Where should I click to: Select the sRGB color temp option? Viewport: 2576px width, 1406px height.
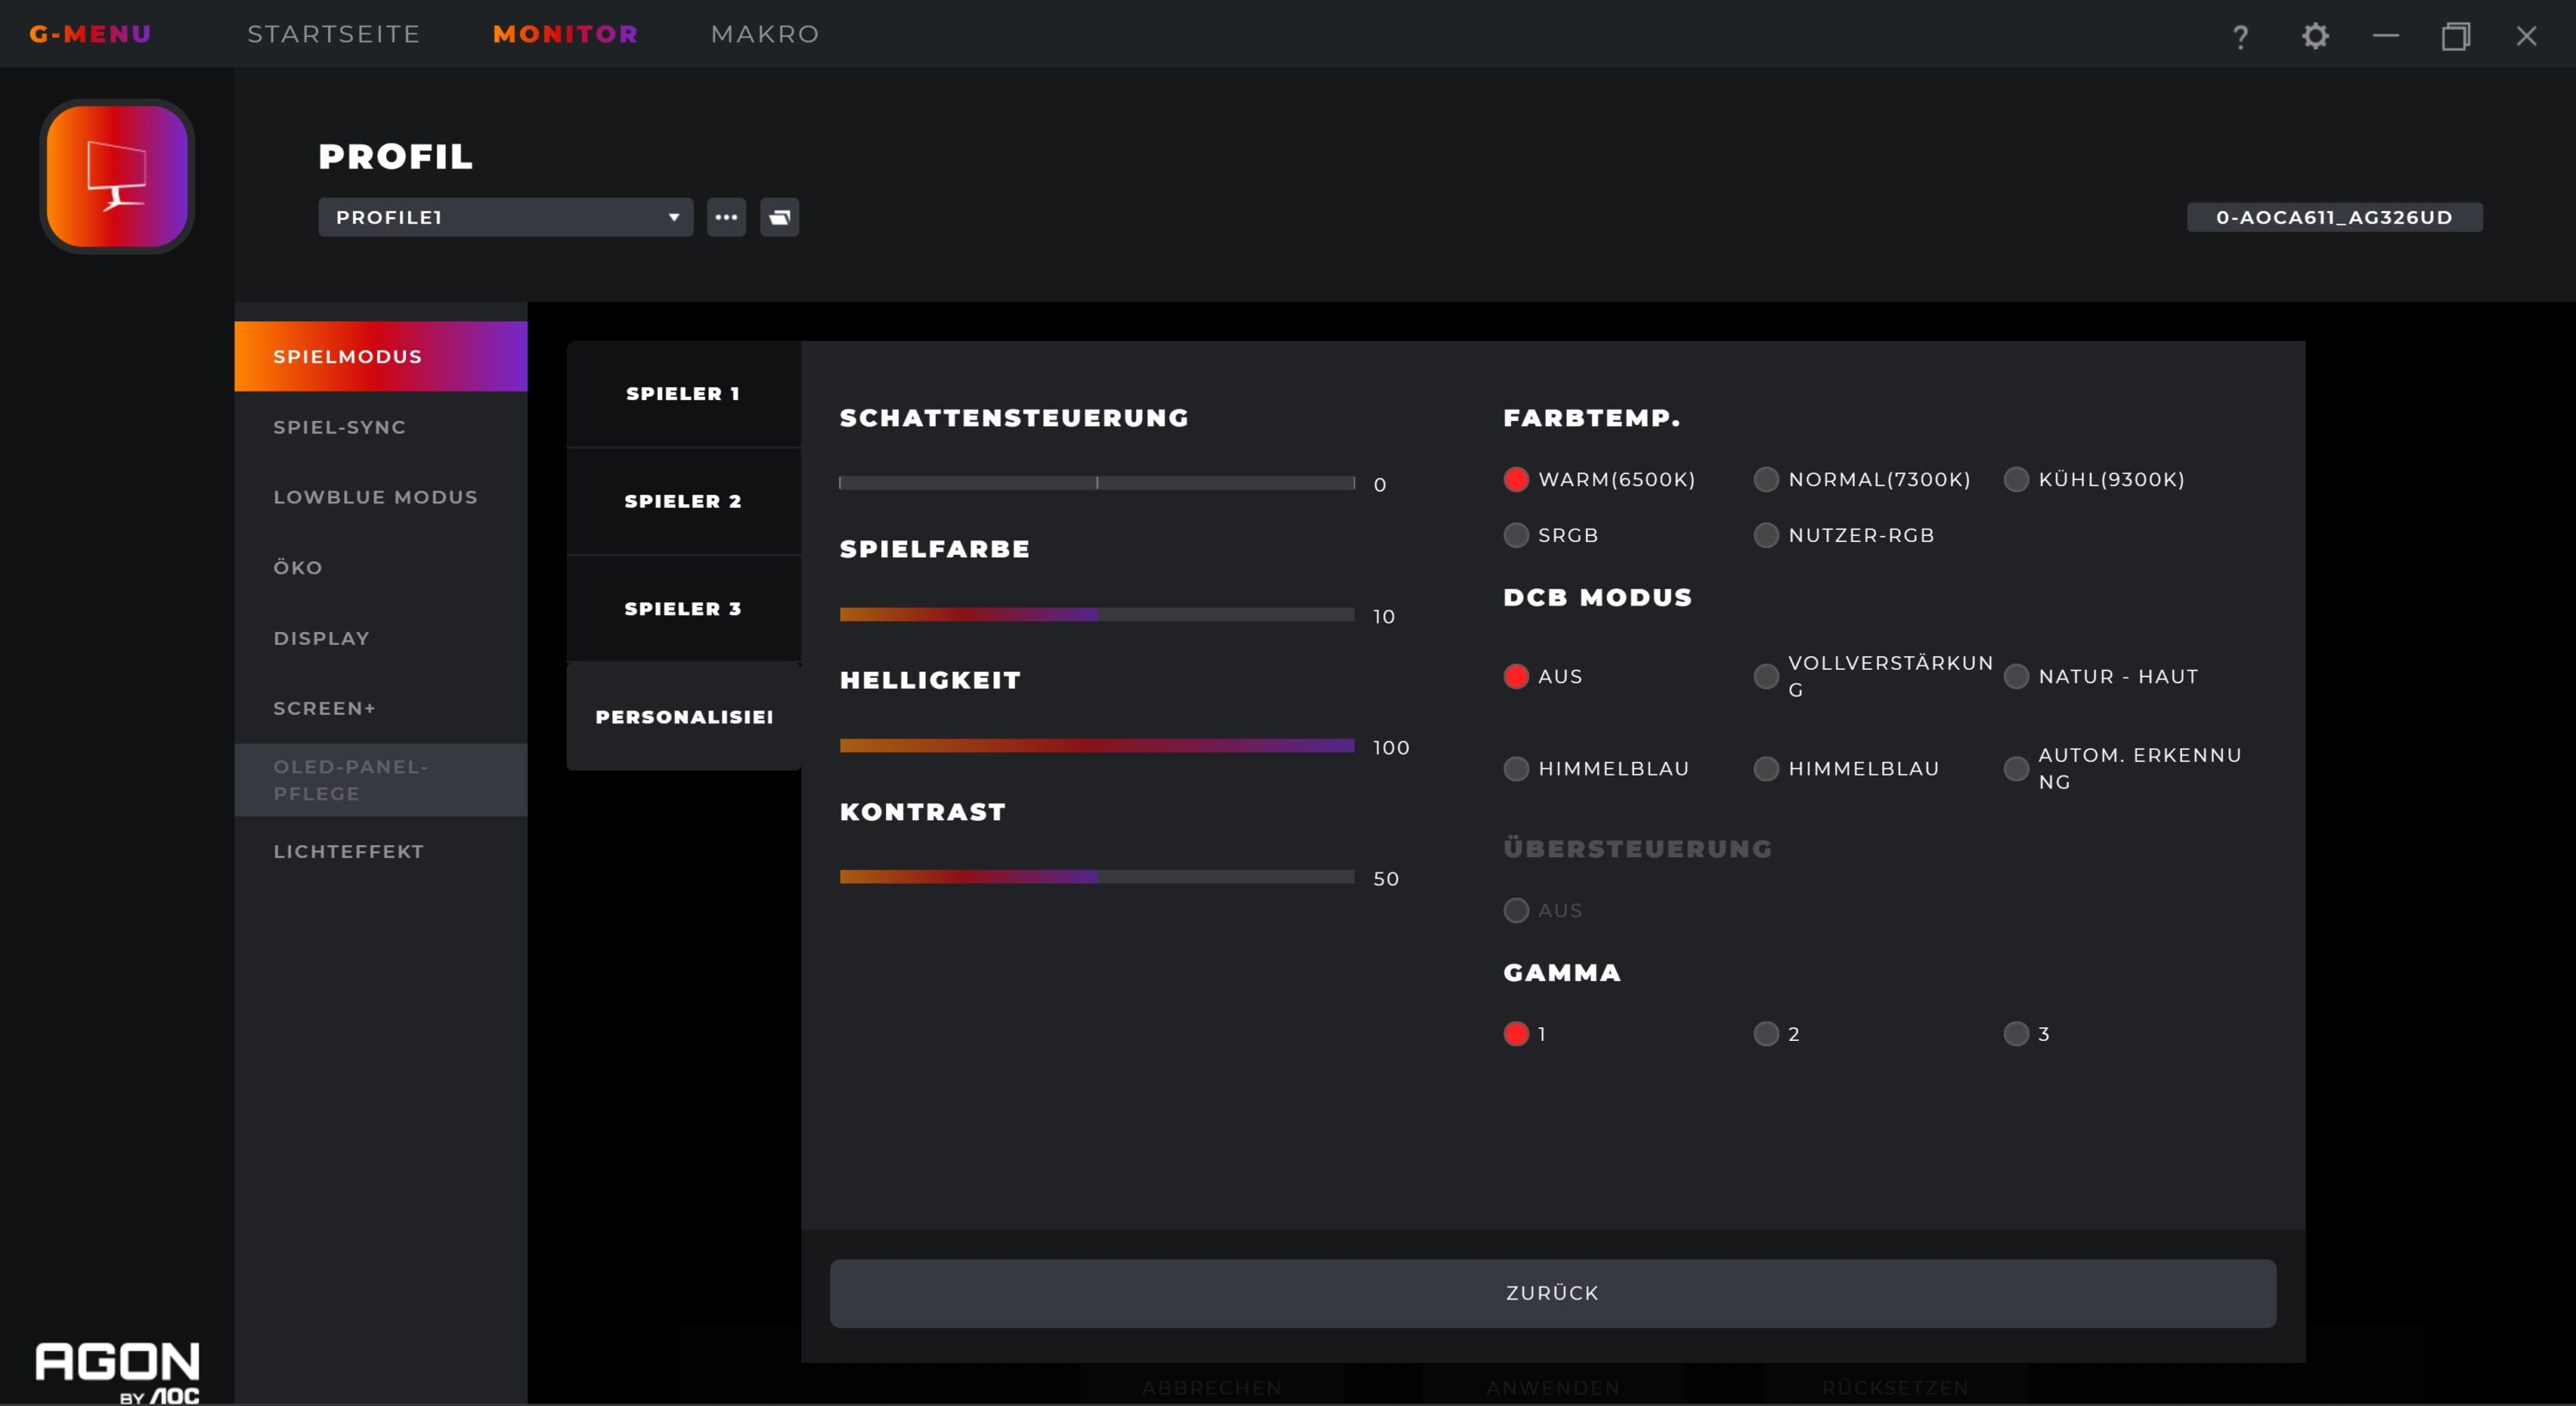[x=1516, y=535]
